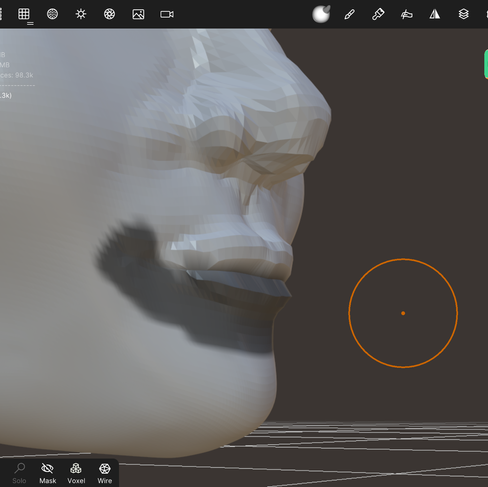This screenshot has width=488, height=487.
Task: Open the Symmetry triangle menu
Action: [x=435, y=14]
